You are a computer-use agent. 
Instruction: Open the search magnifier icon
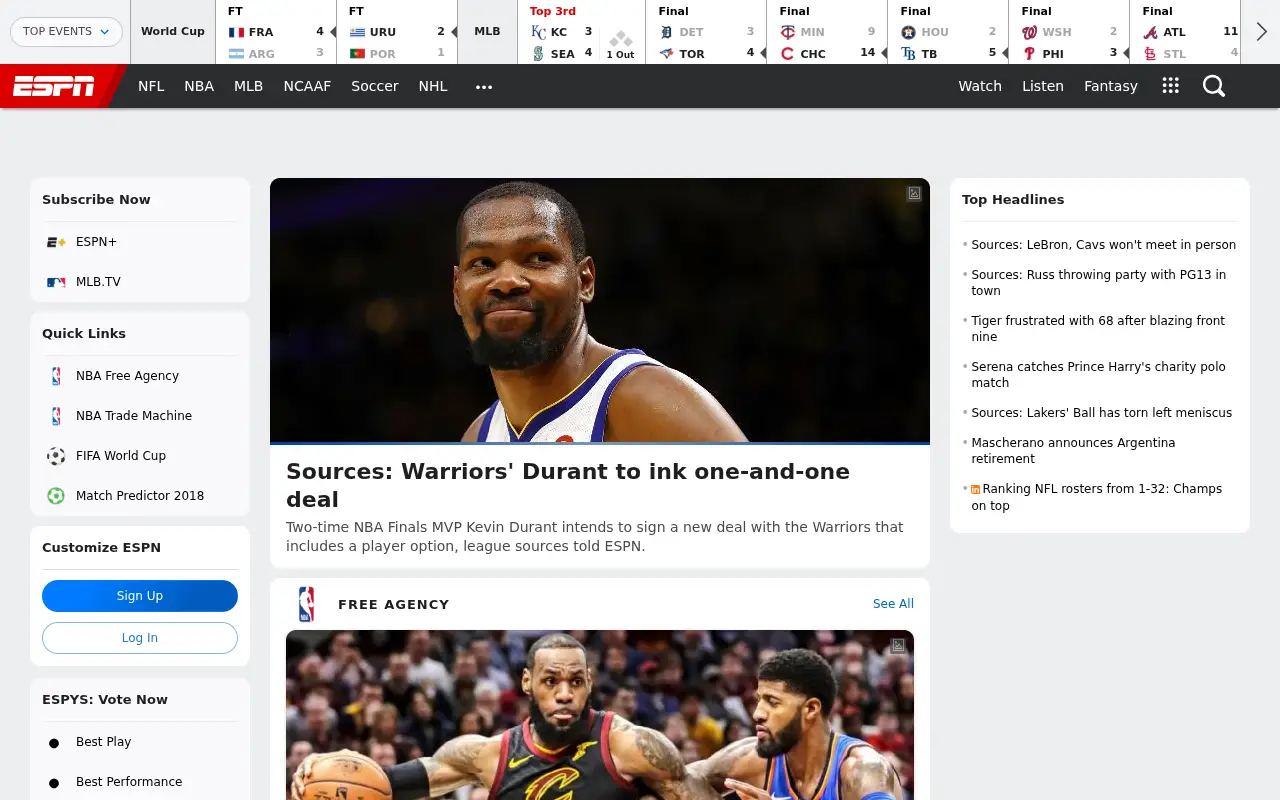[1214, 86]
